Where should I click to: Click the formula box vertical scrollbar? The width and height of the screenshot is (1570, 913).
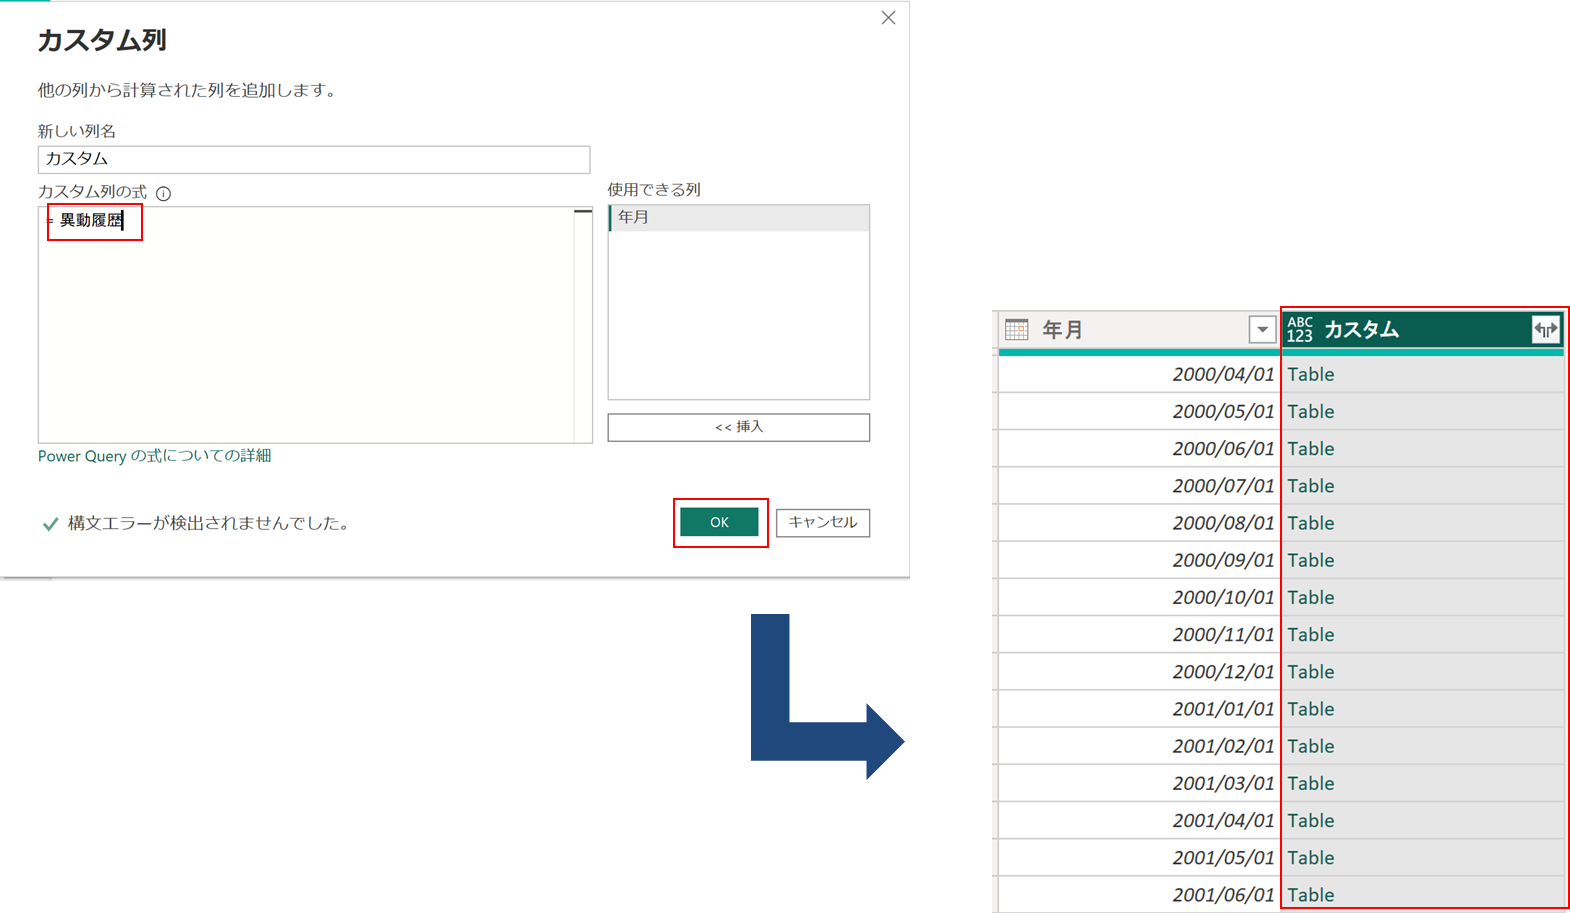coord(583,324)
